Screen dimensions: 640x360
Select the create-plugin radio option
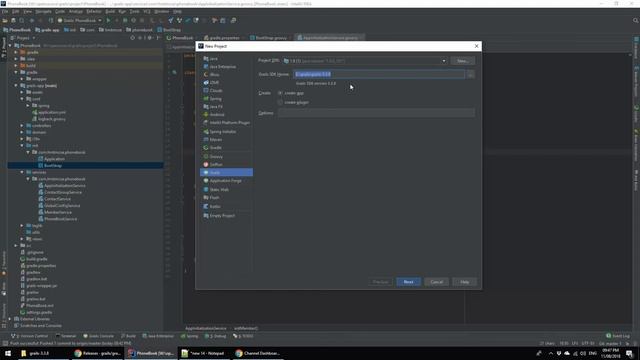(x=280, y=102)
